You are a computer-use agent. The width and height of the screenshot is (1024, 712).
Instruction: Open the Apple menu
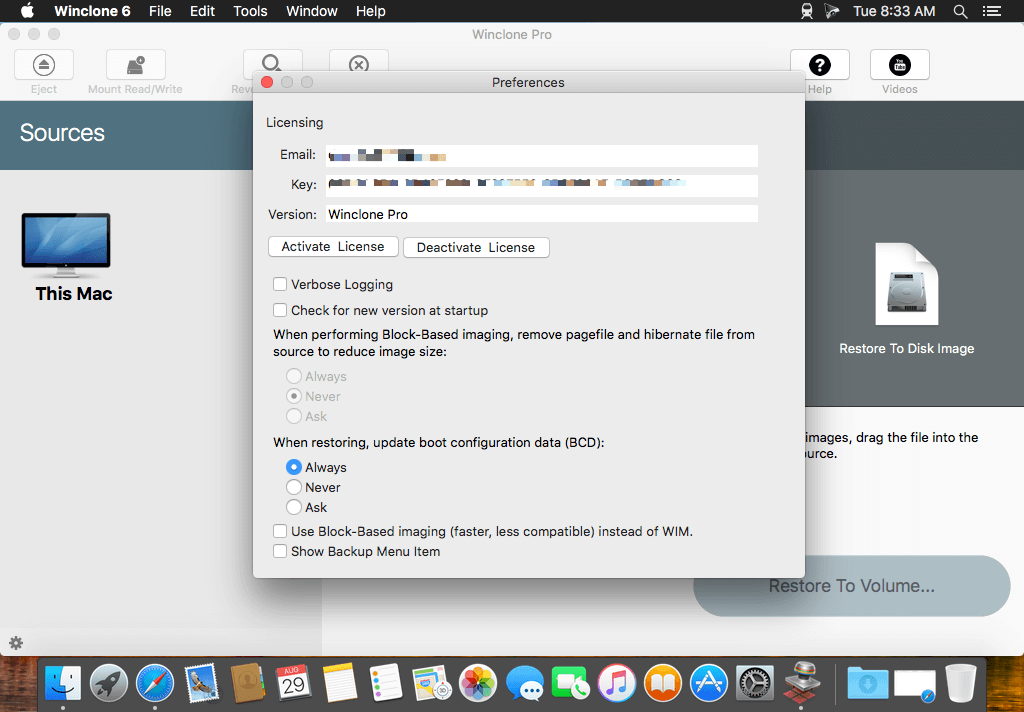coord(27,11)
